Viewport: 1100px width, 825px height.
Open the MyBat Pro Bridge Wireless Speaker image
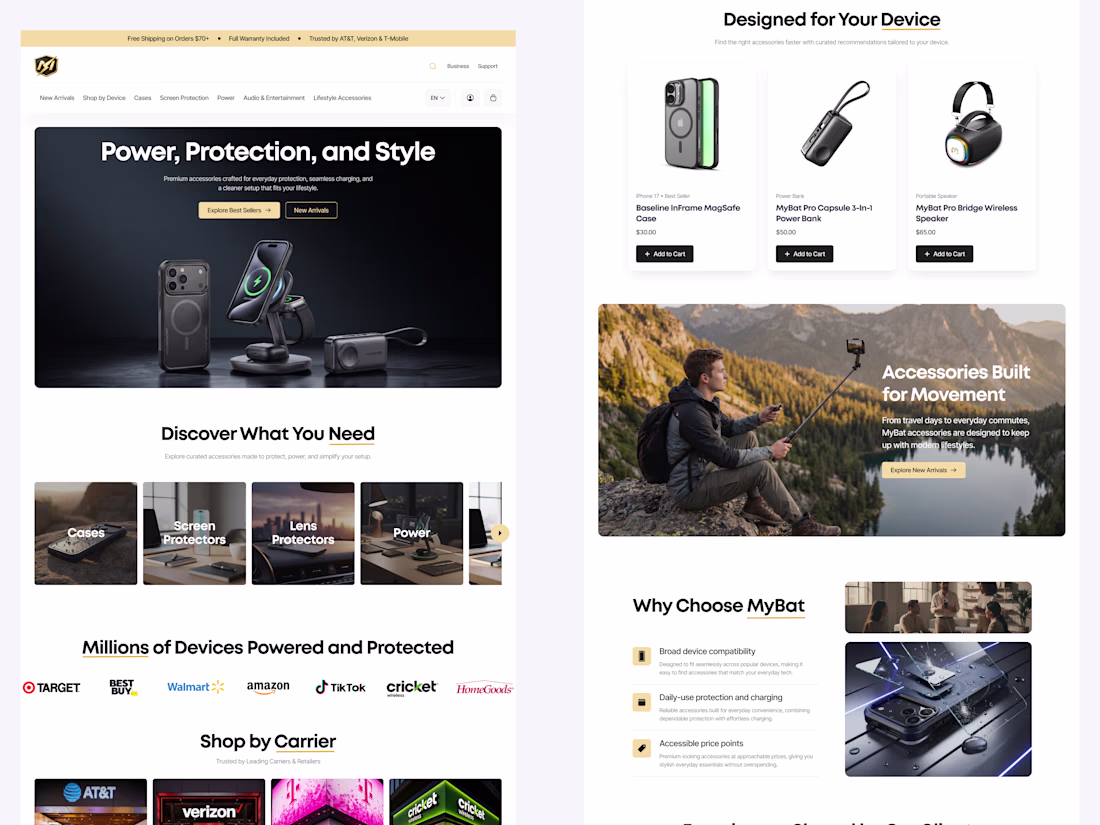(x=972, y=125)
